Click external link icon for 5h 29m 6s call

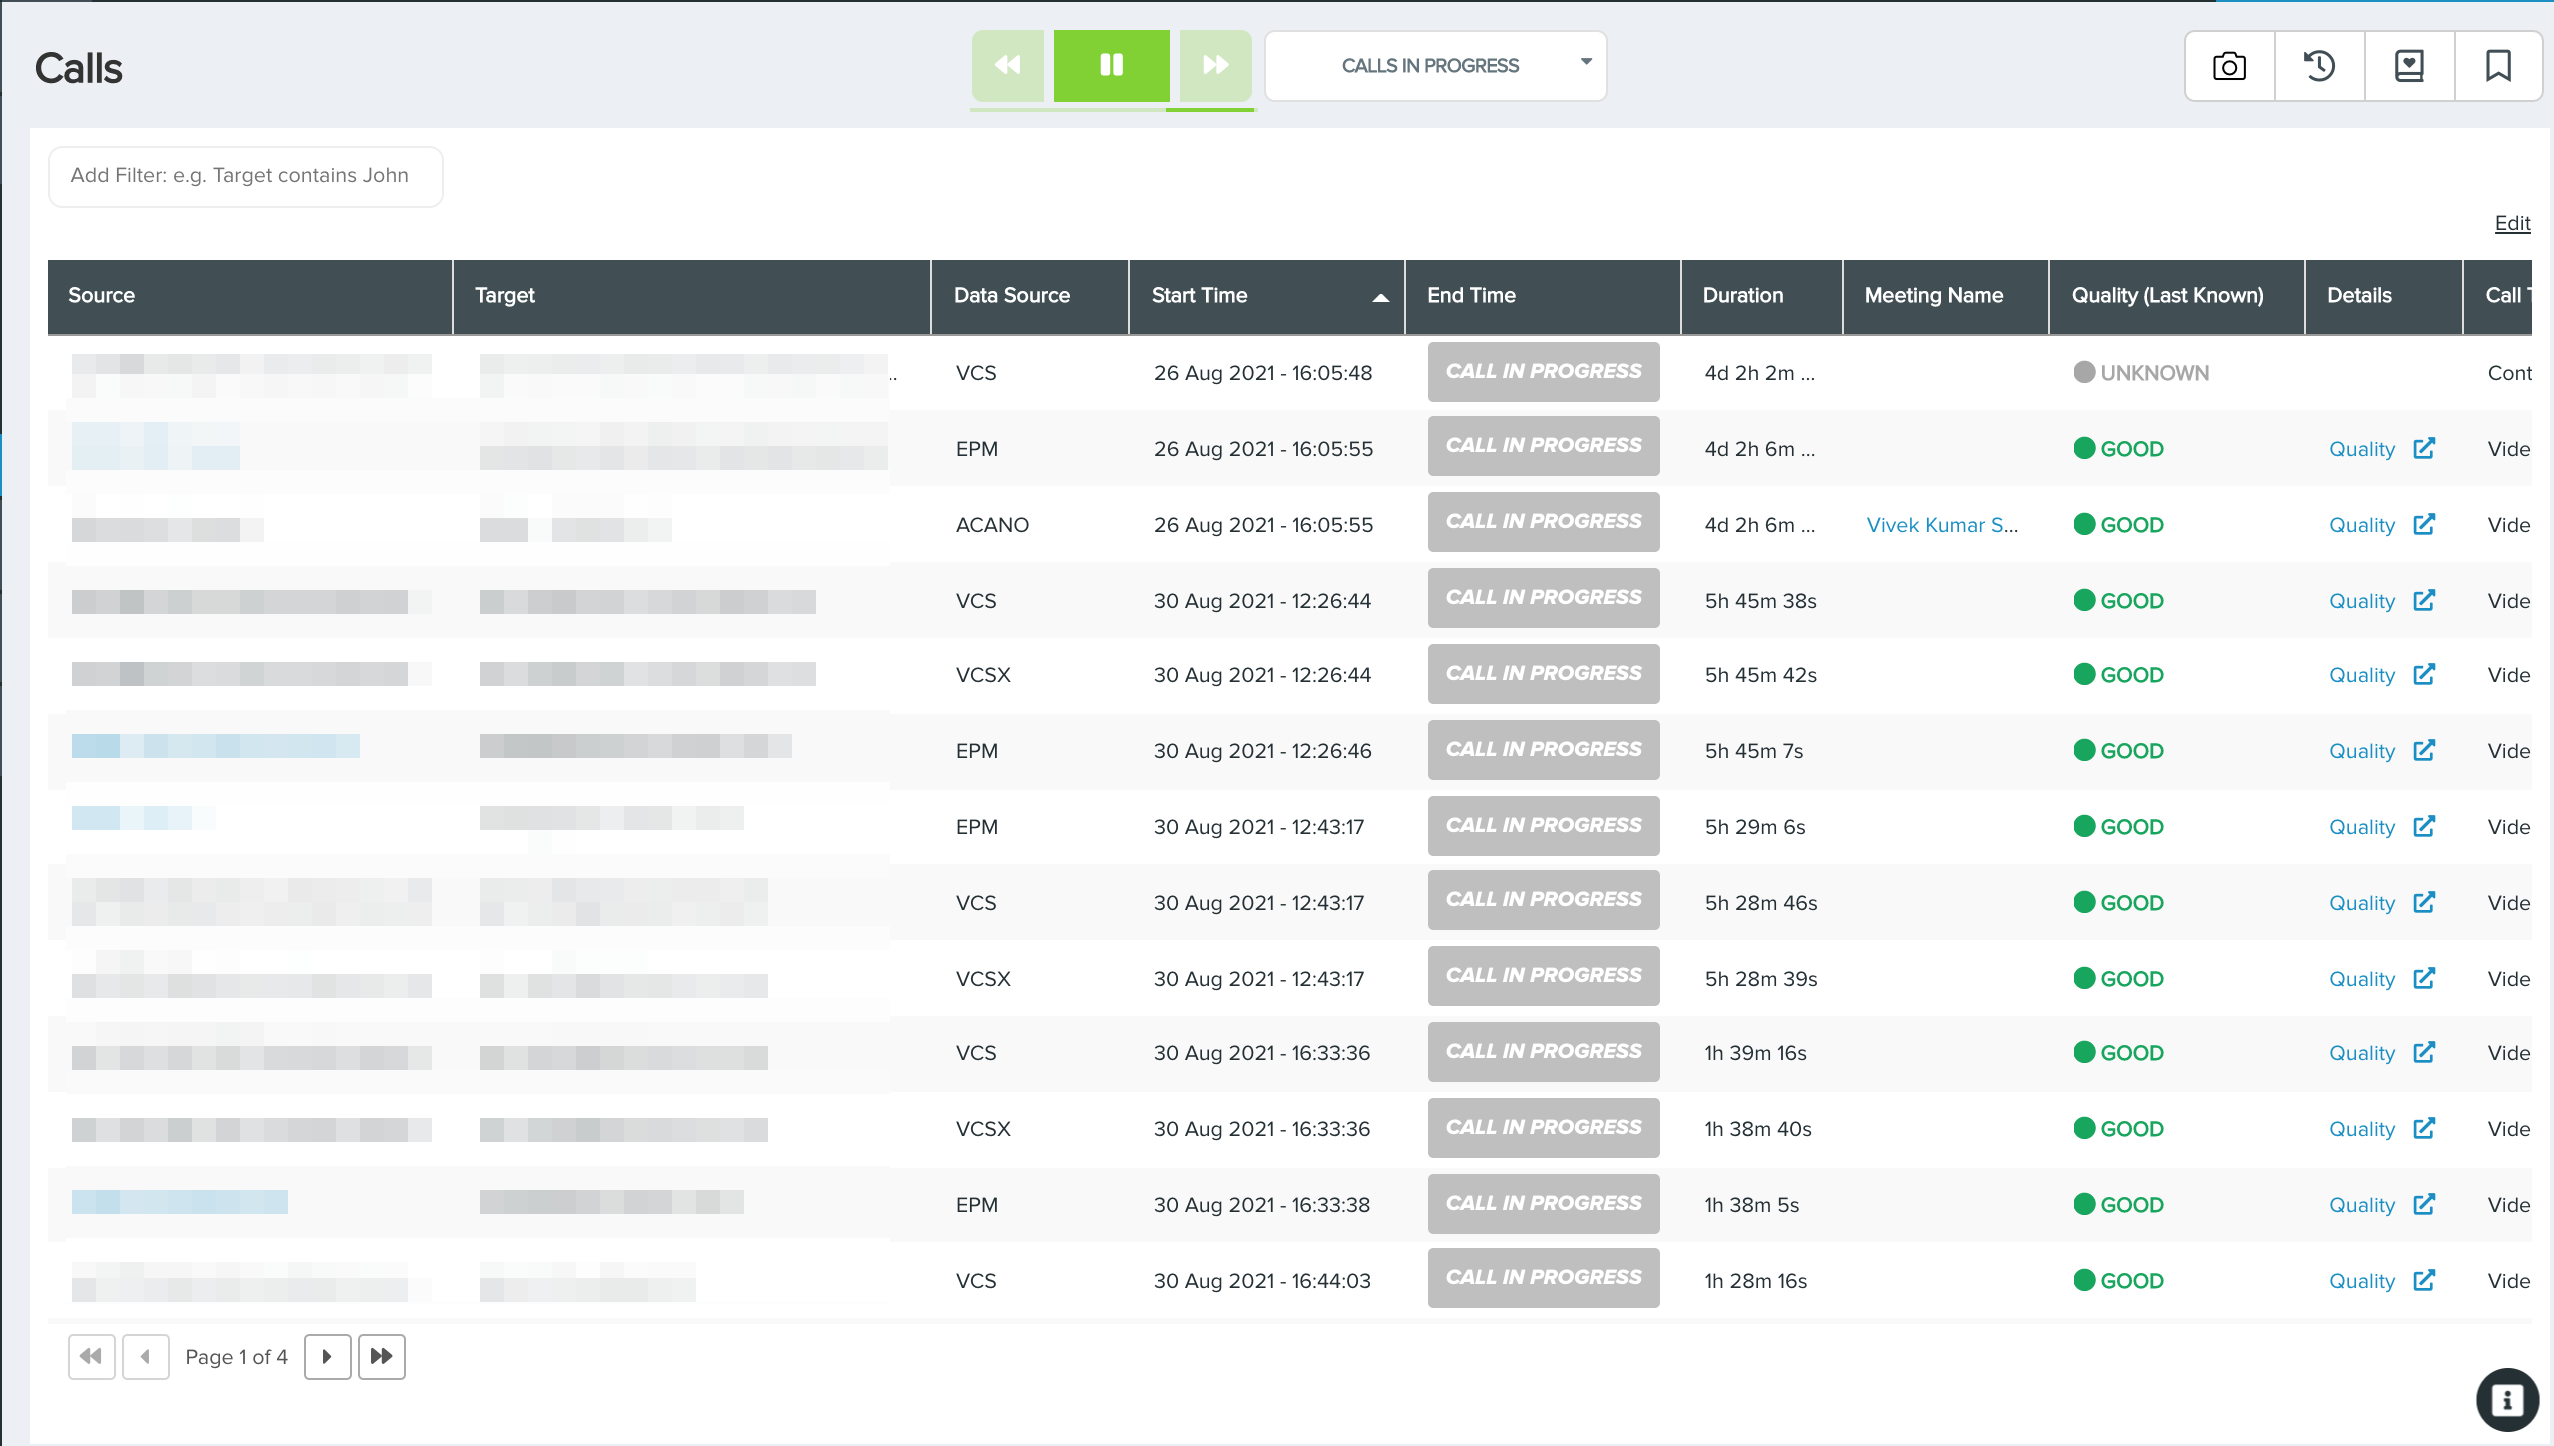coord(2424,826)
